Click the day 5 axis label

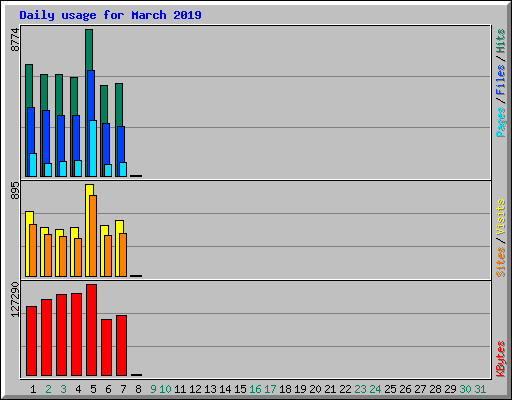click(93, 389)
